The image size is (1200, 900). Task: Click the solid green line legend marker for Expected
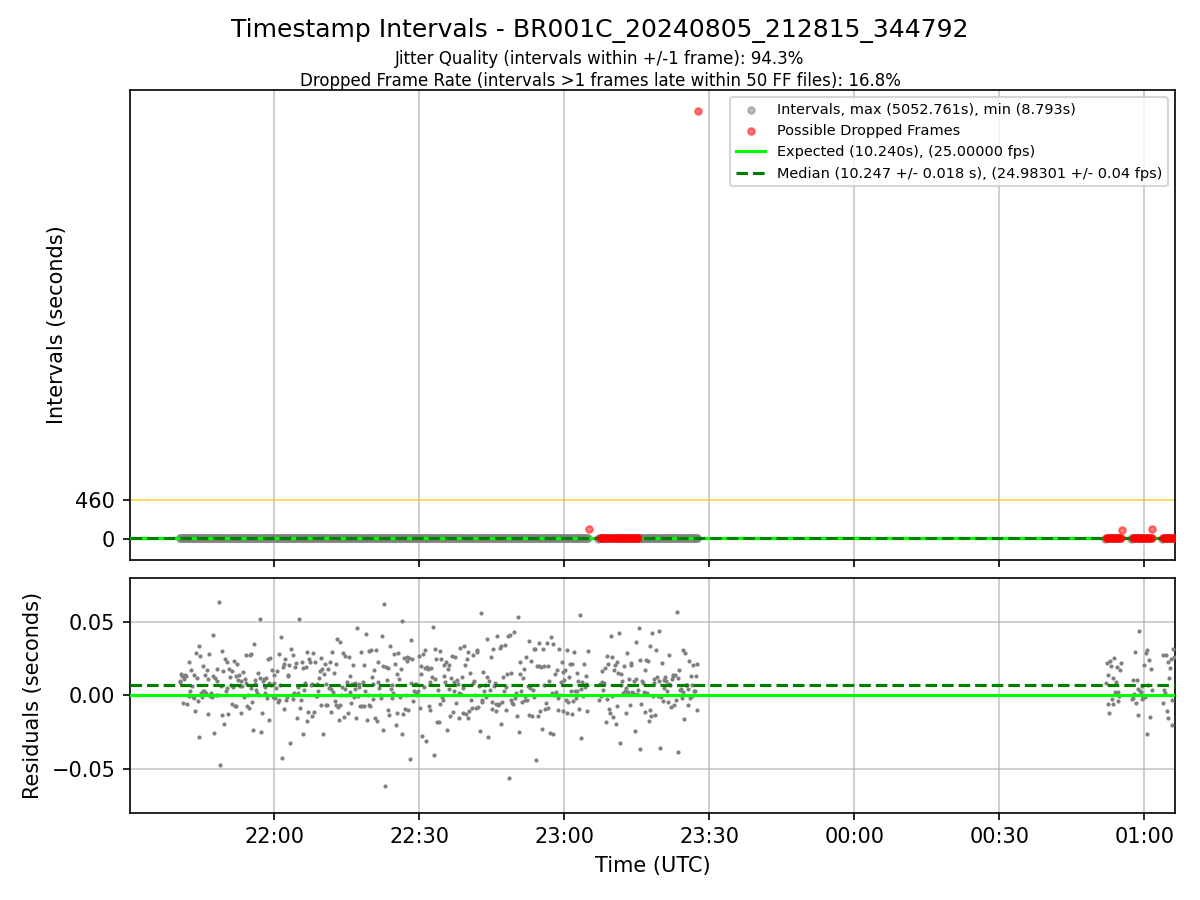751,152
